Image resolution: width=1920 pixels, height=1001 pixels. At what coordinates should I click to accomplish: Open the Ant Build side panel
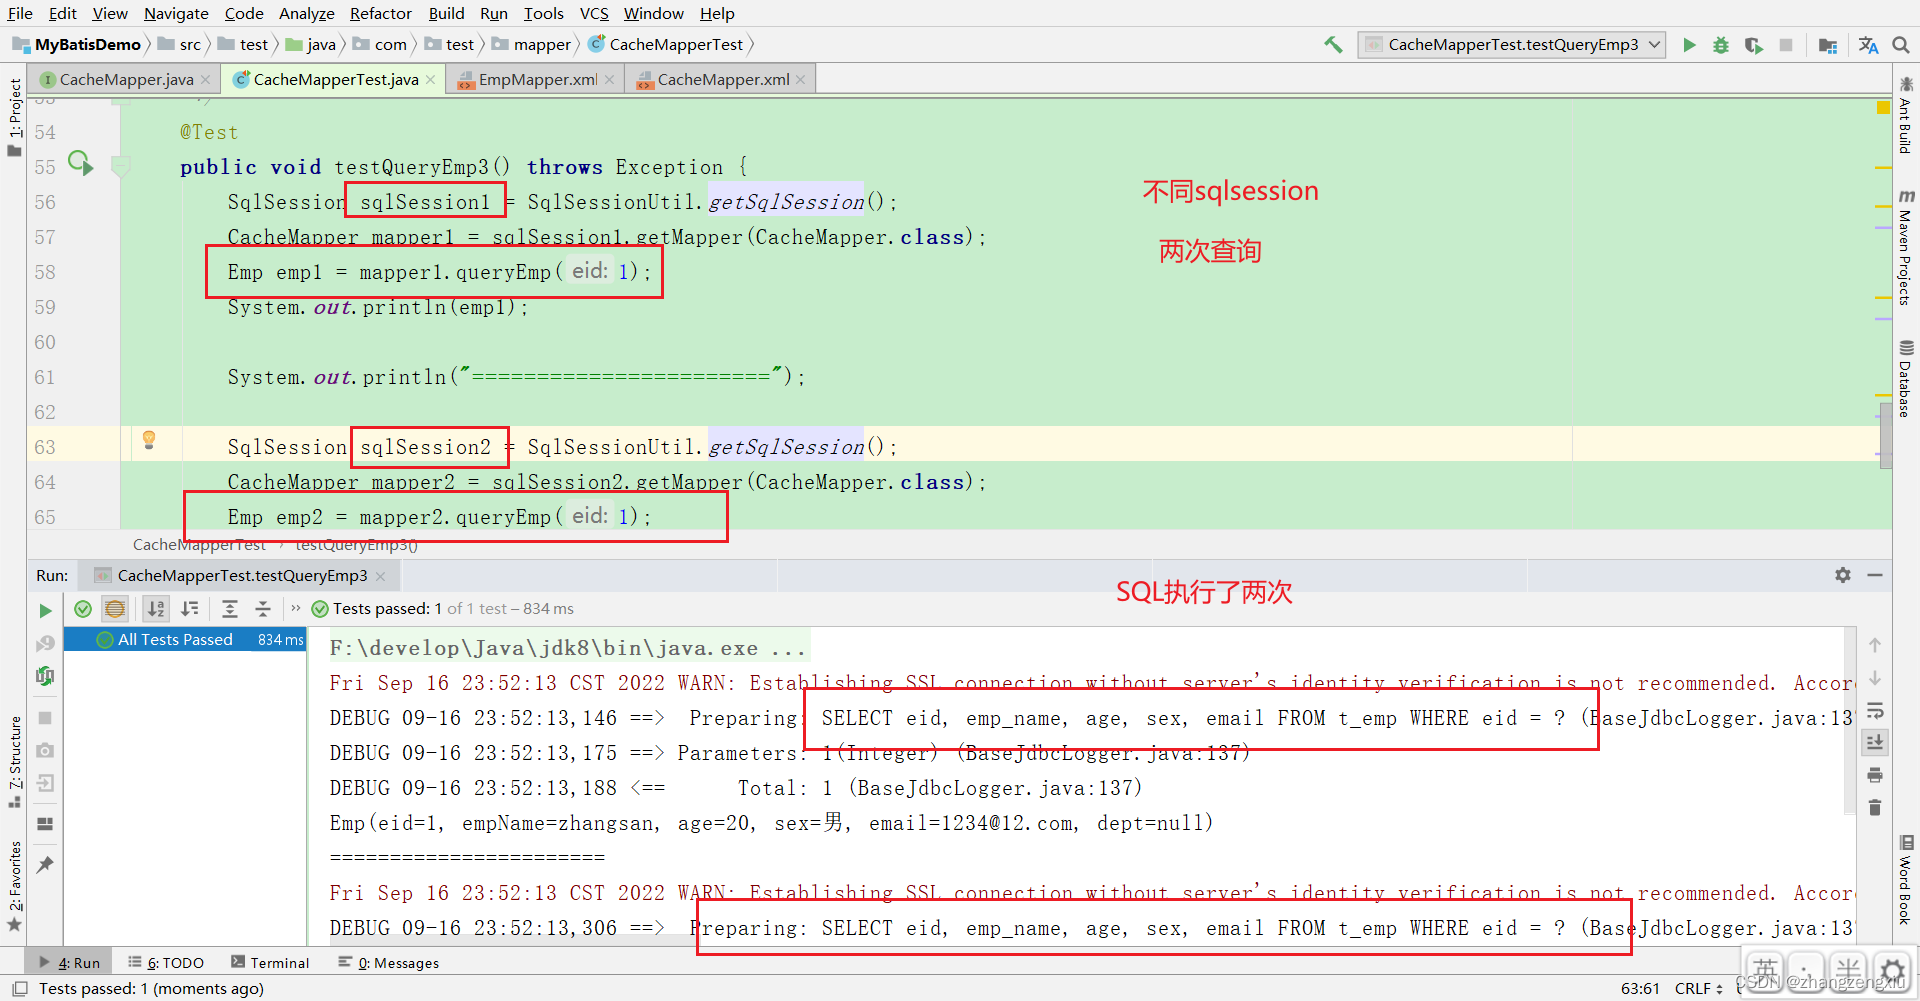pos(1906,114)
